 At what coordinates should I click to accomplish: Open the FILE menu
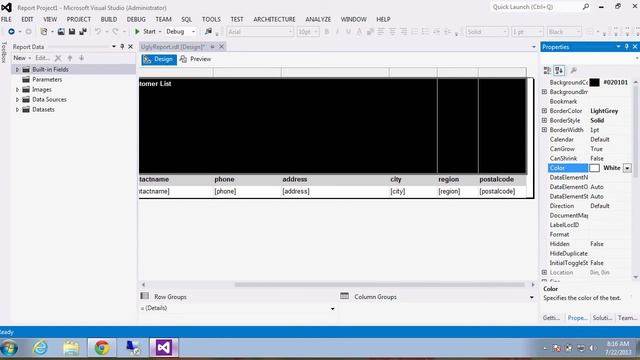pyautogui.click(x=6, y=19)
